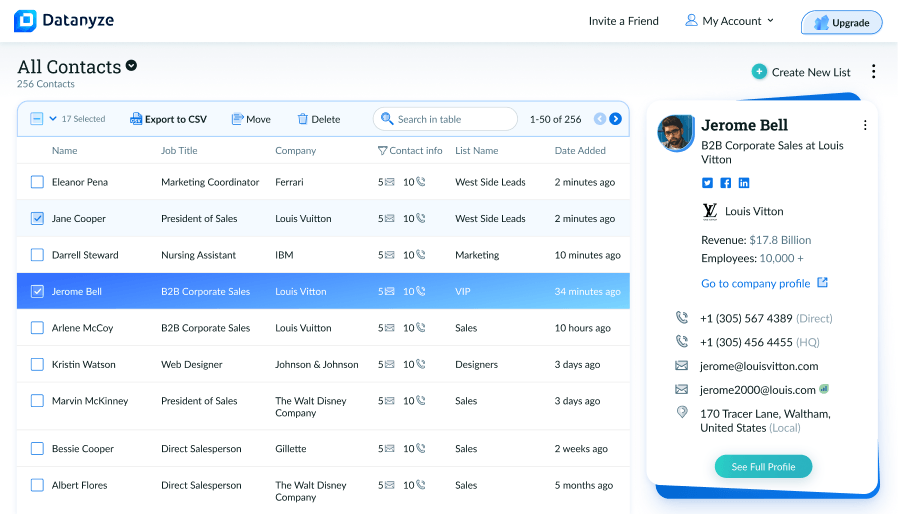Open Jerome Bell's Facebook profile icon
Image resolution: width=912 pixels, height=514 pixels.
[x=726, y=183]
